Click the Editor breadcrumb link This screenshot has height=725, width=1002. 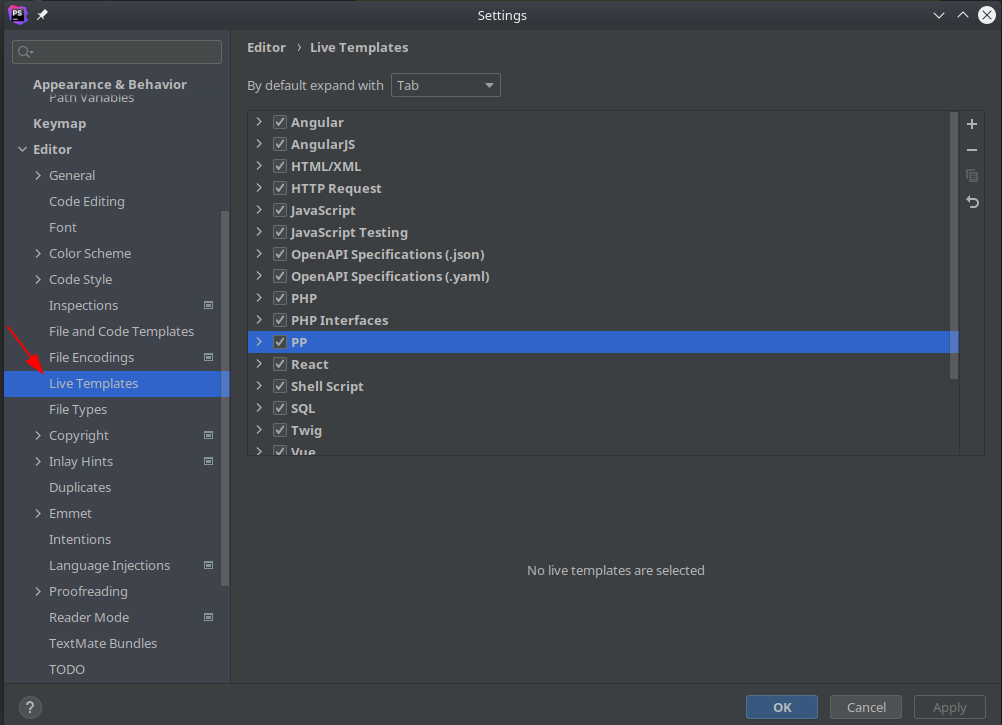tap(266, 47)
